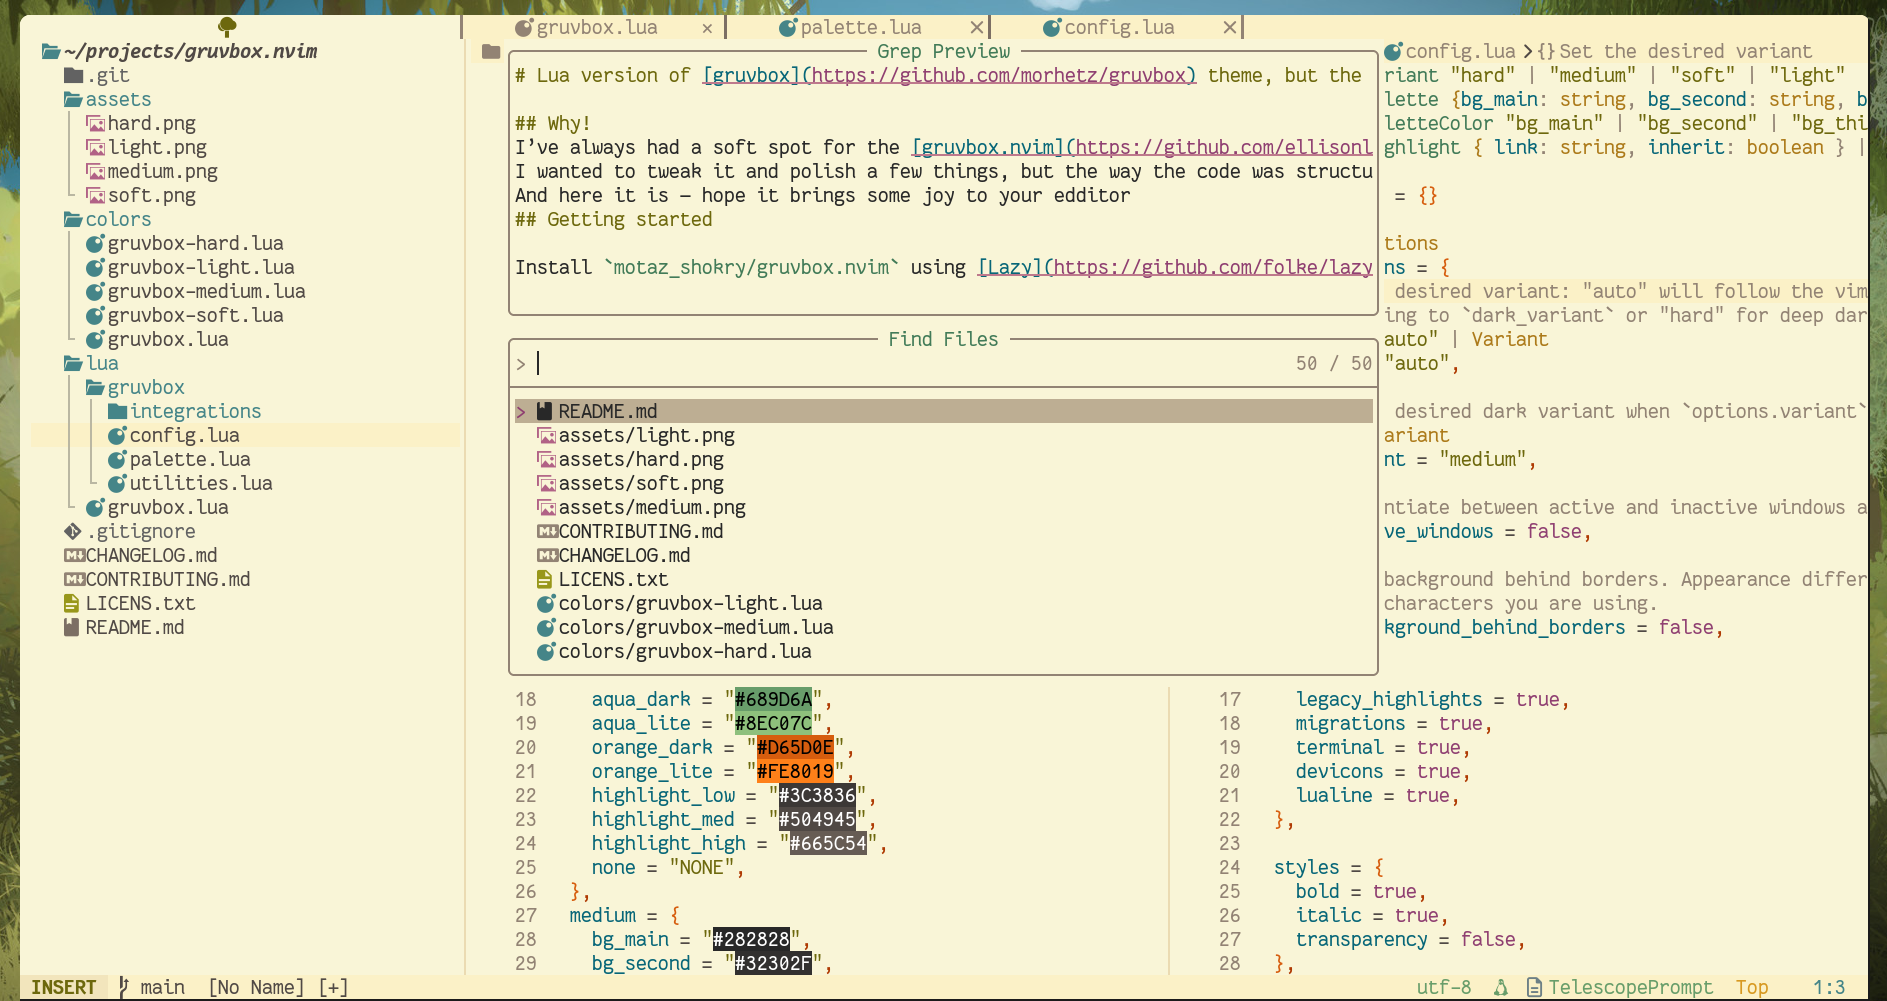Viewport: 1887px width, 1001px height.
Task: Select assets/light.png in Find Files results
Action: pyautogui.click(x=646, y=436)
